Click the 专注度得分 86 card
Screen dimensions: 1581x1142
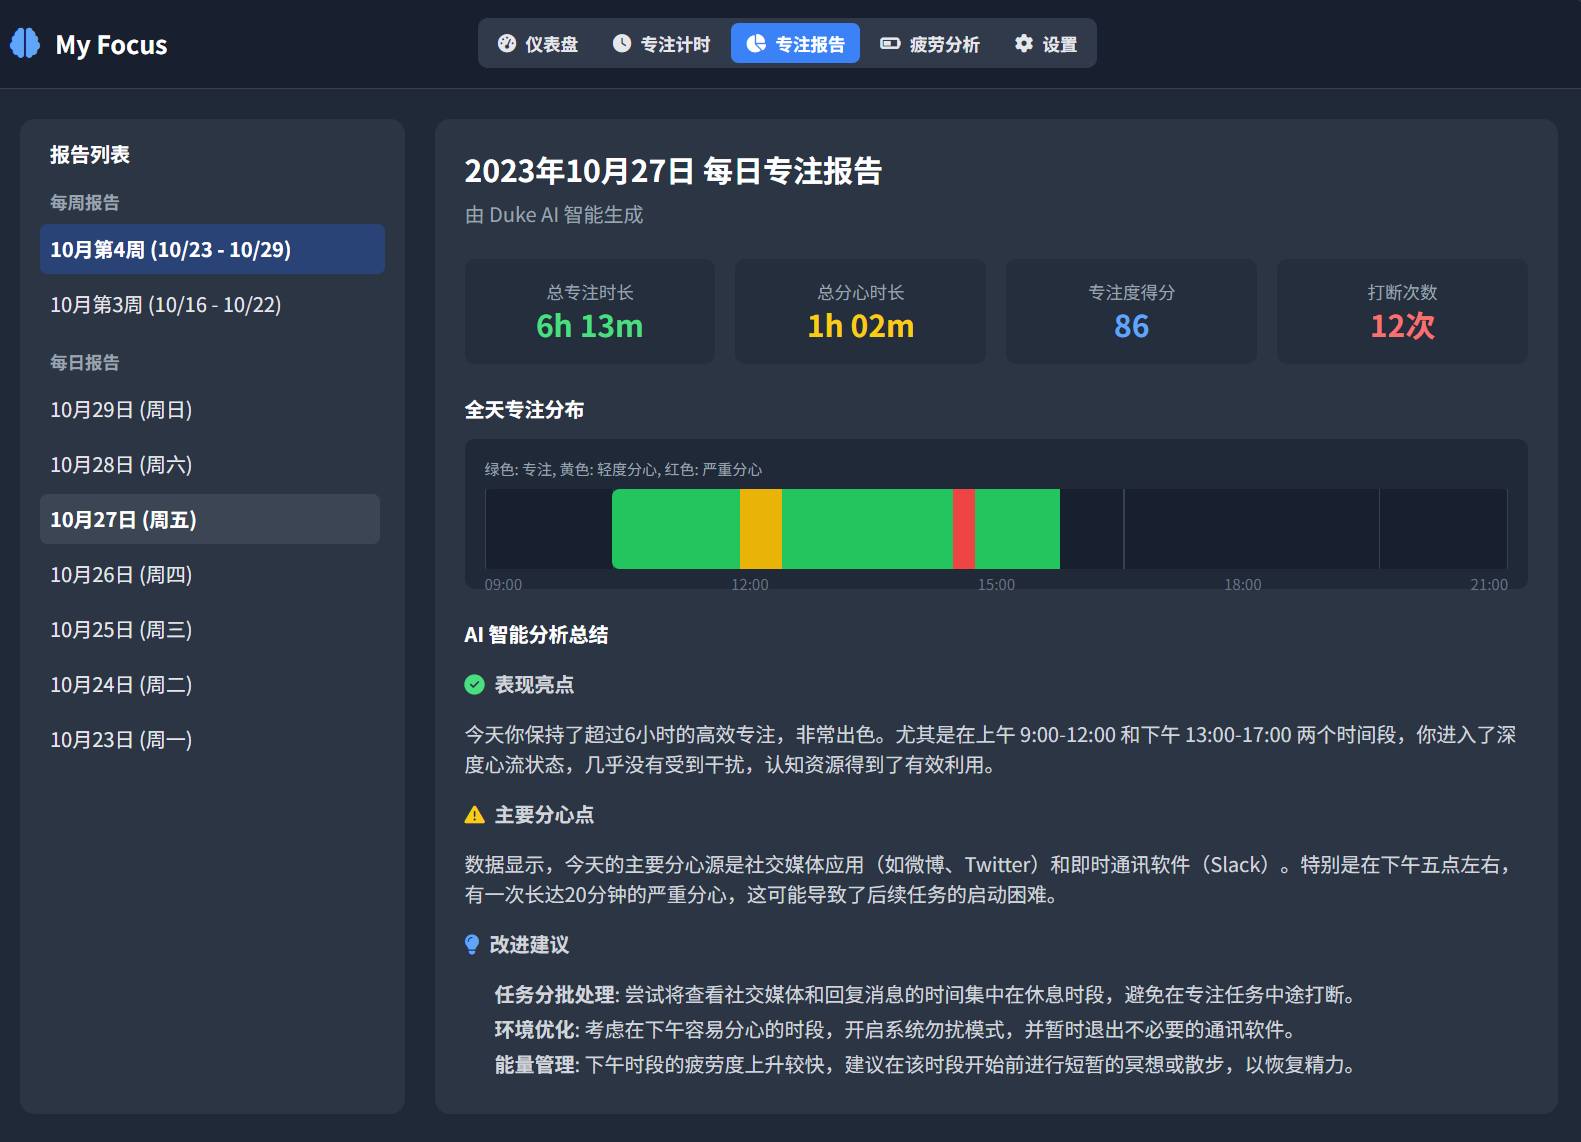[1131, 311]
